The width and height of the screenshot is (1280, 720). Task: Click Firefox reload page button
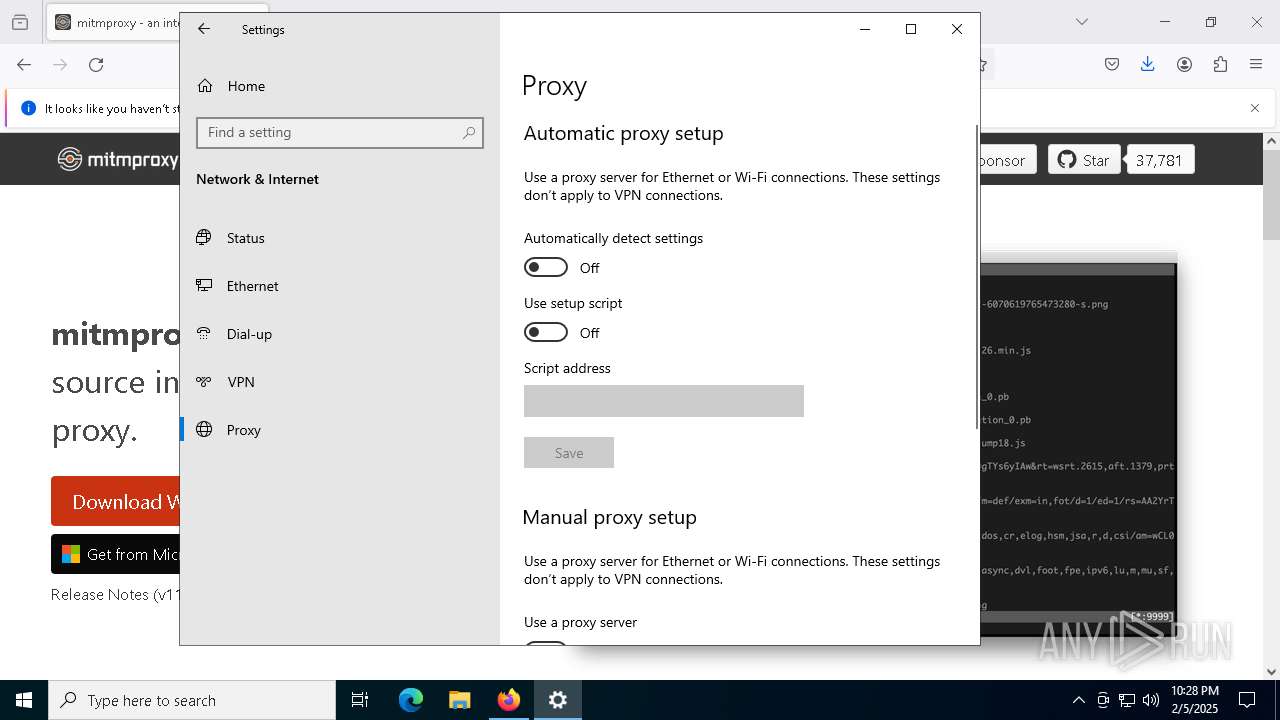click(x=96, y=65)
